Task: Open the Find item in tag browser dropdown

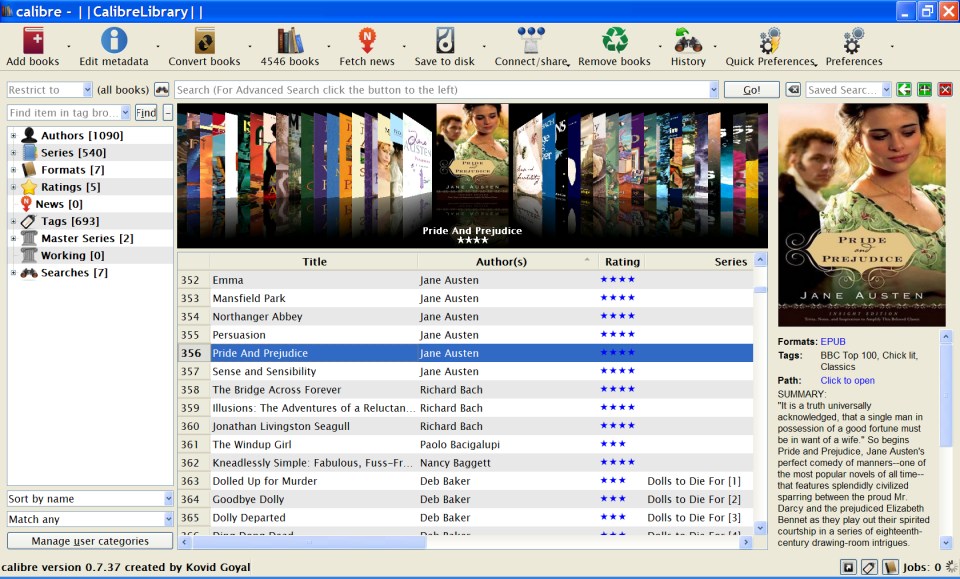Action: [125, 113]
